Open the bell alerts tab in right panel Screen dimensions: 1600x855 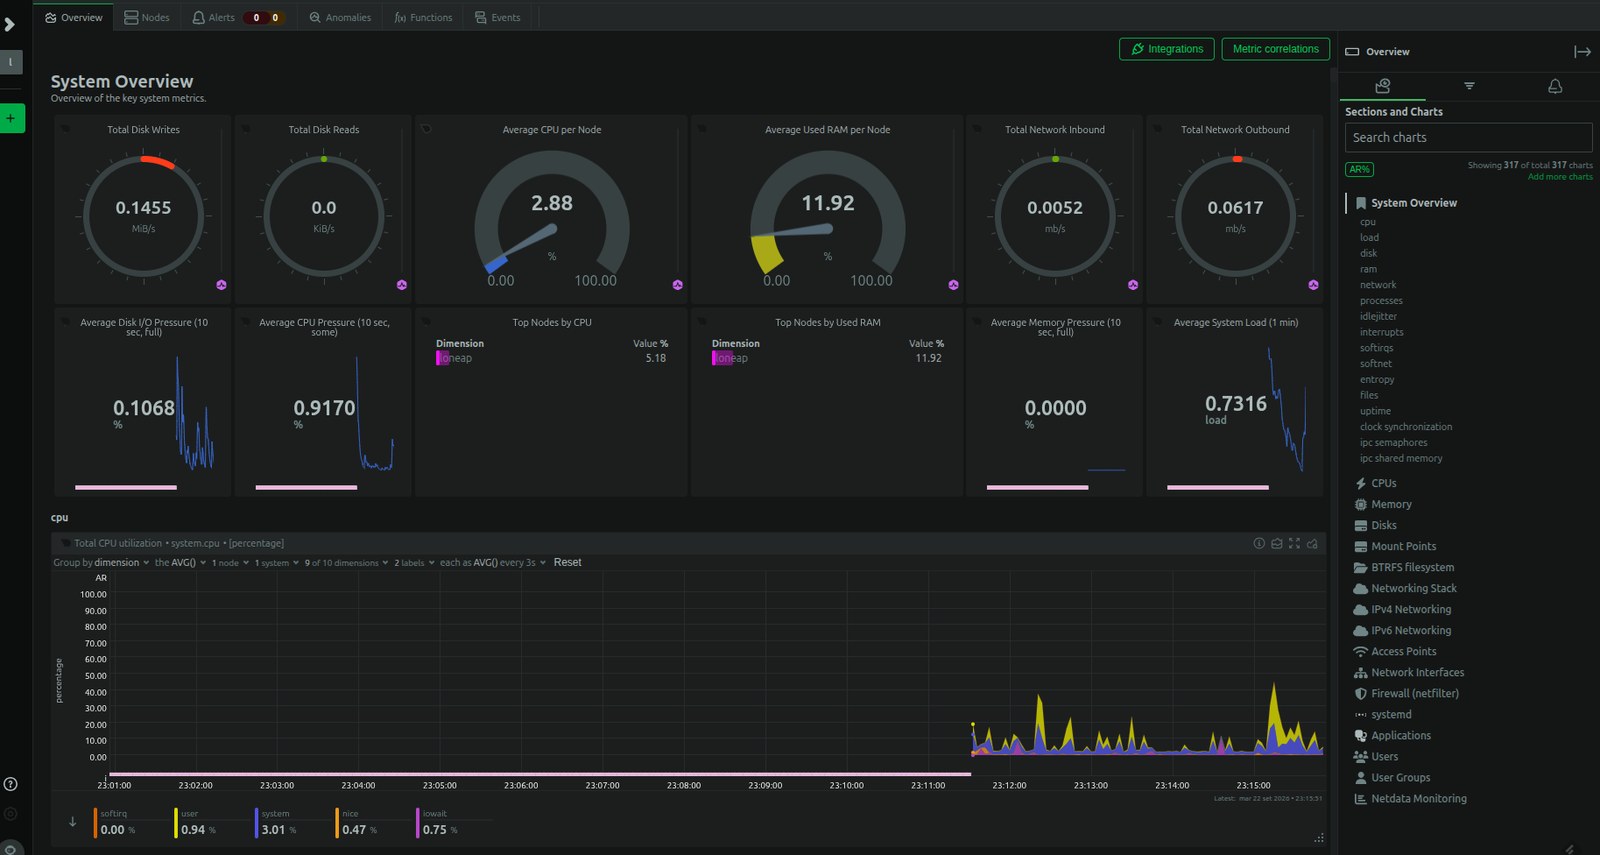point(1555,86)
